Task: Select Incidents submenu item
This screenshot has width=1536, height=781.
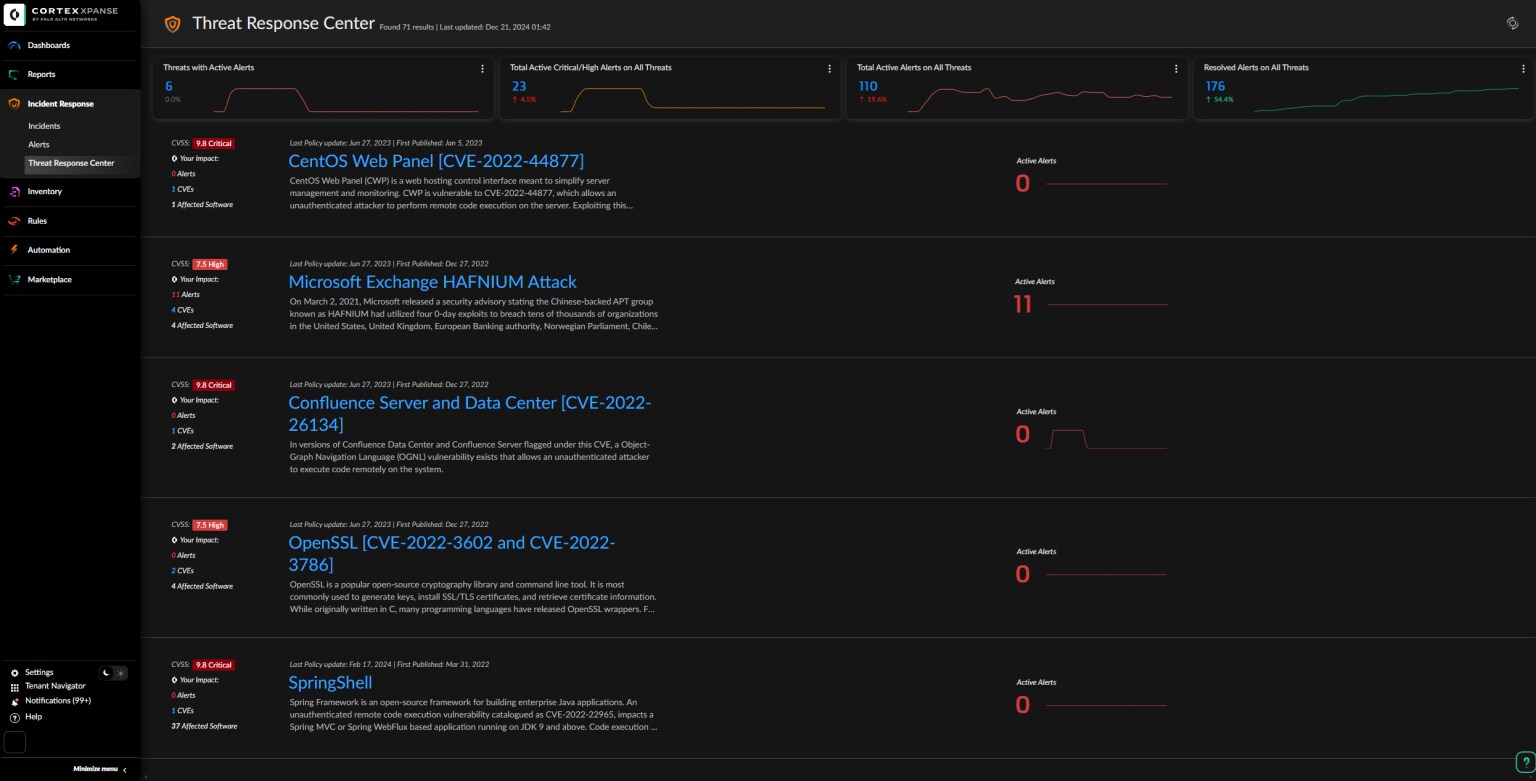Action: tap(44, 126)
